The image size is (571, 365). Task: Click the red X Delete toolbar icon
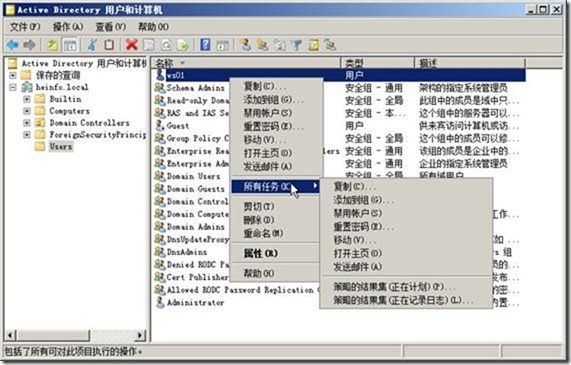(131, 45)
